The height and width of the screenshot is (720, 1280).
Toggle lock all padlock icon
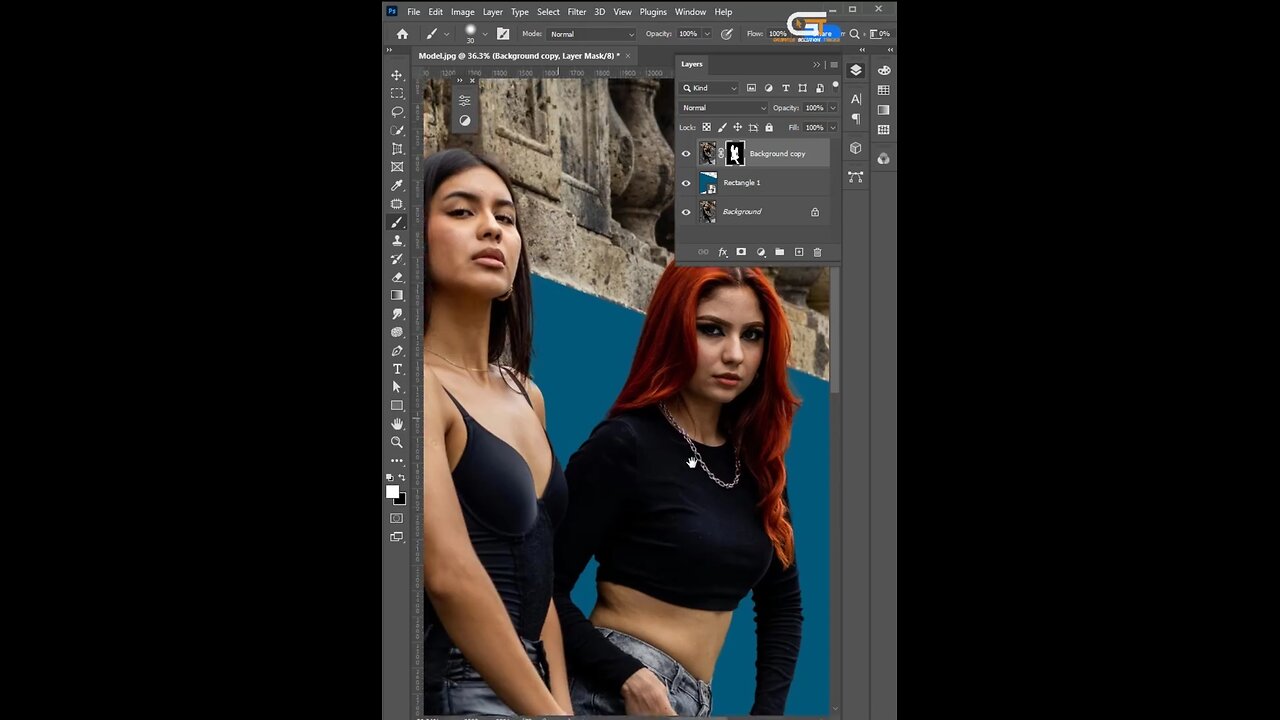769,128
